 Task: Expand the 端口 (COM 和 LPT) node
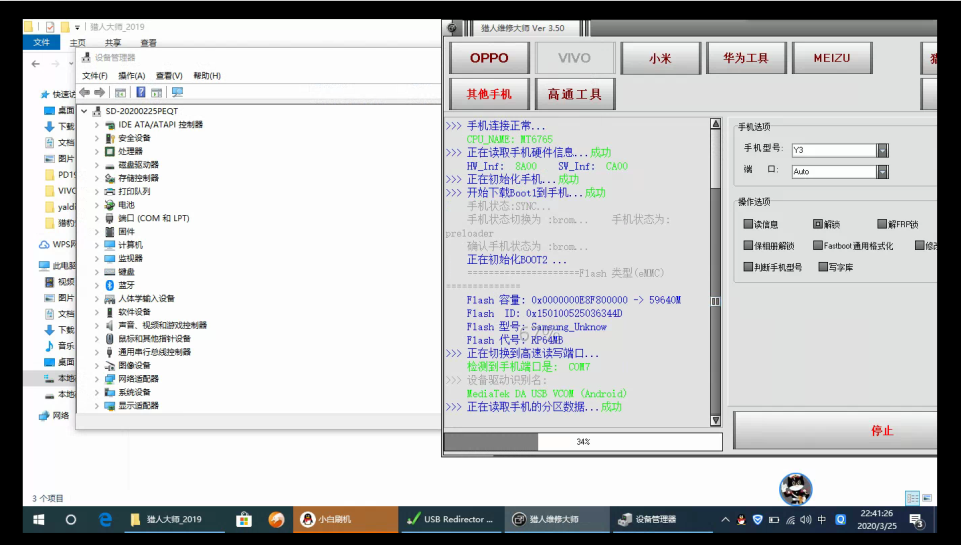click(x=97, y=218)
